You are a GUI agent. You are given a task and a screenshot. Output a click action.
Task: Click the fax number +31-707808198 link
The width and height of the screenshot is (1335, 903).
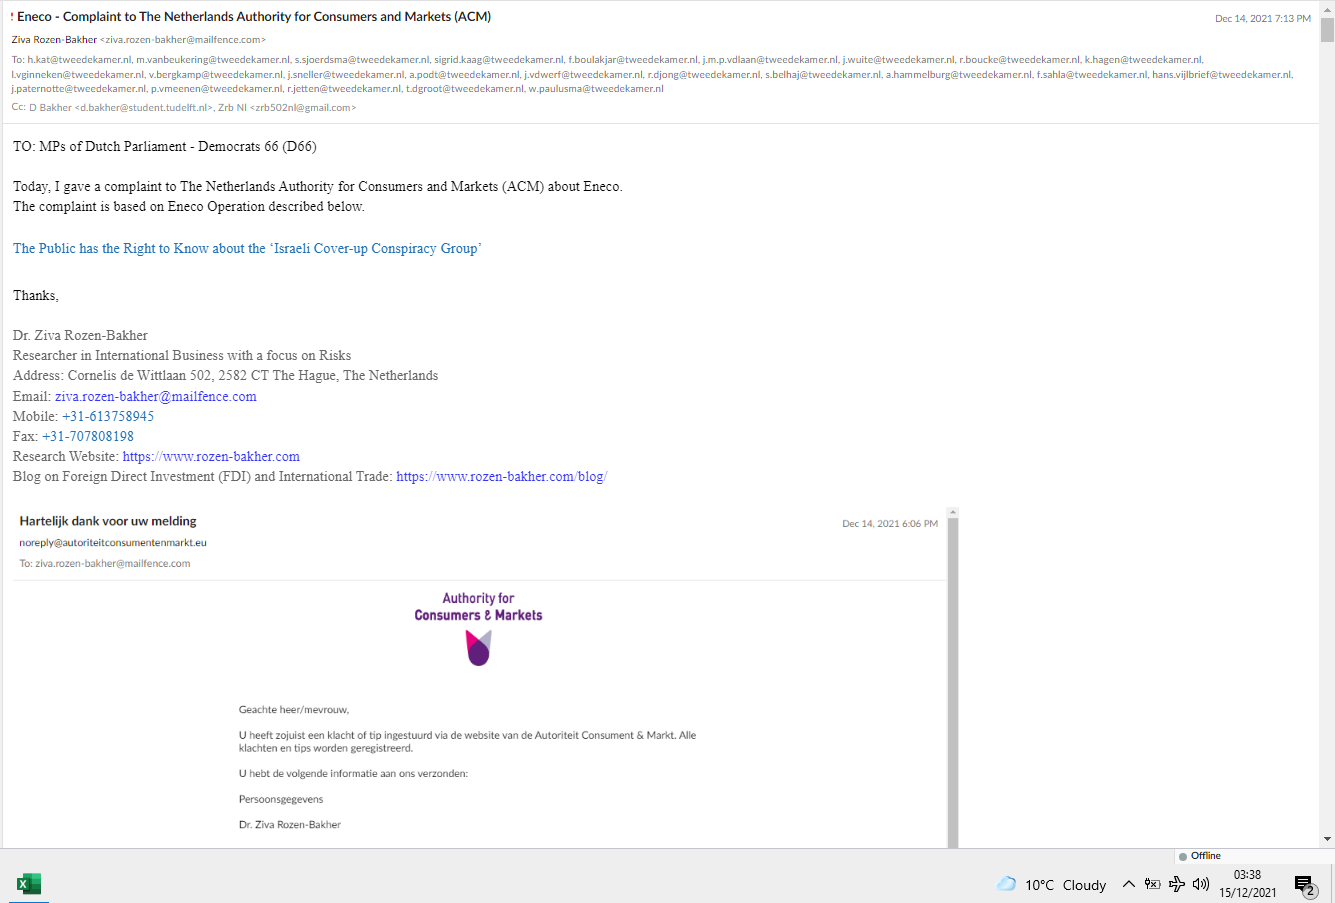click(x=88, y=436)
